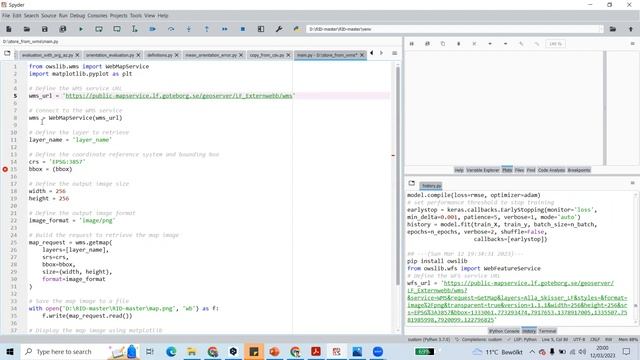The image size is (640, 360).
Task: Save the plot in the Plots pane
Action: point(411,44)
